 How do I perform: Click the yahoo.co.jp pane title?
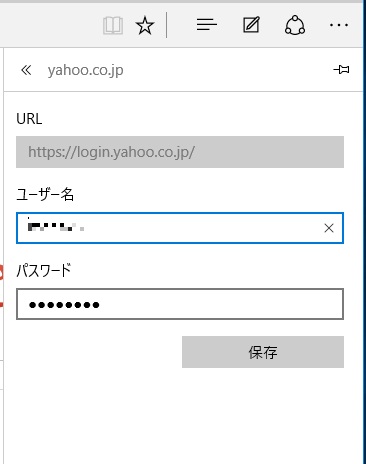coord(86,70)
